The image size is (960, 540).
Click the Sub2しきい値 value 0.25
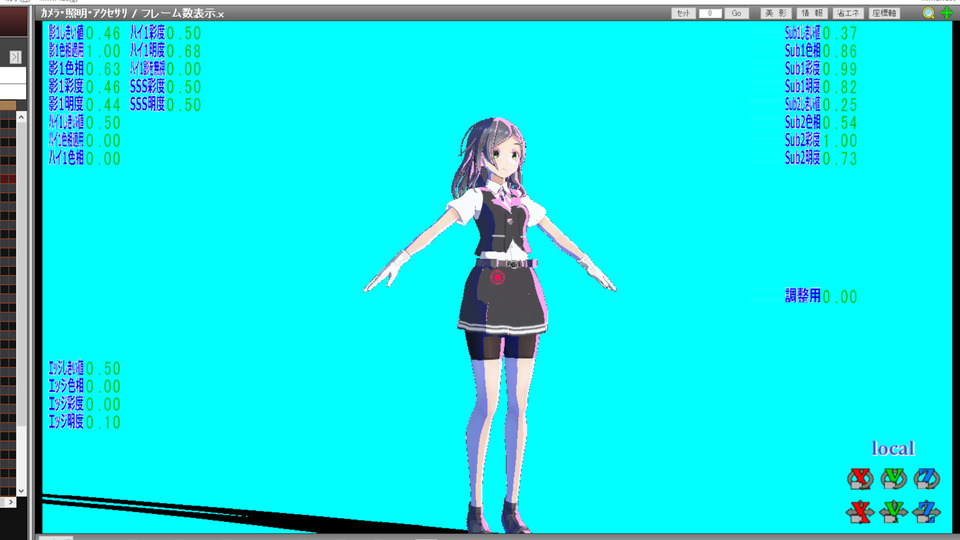840,105
